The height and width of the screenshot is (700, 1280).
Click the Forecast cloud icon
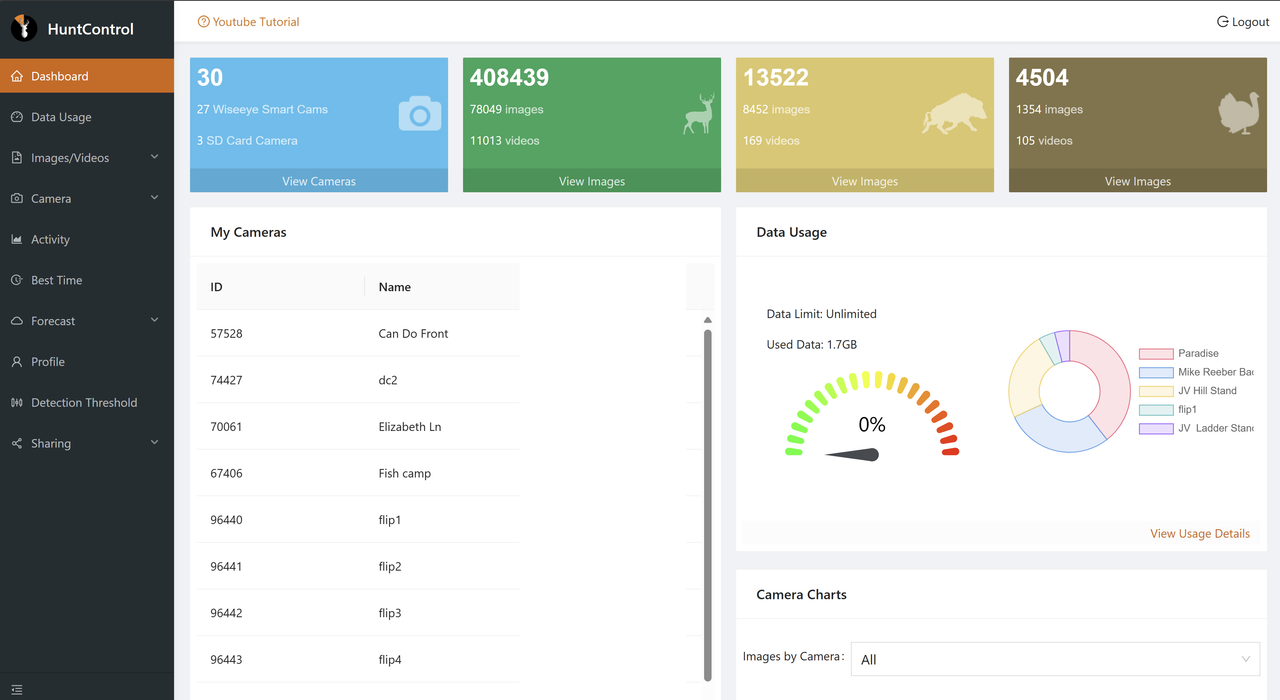click(17, 321)
